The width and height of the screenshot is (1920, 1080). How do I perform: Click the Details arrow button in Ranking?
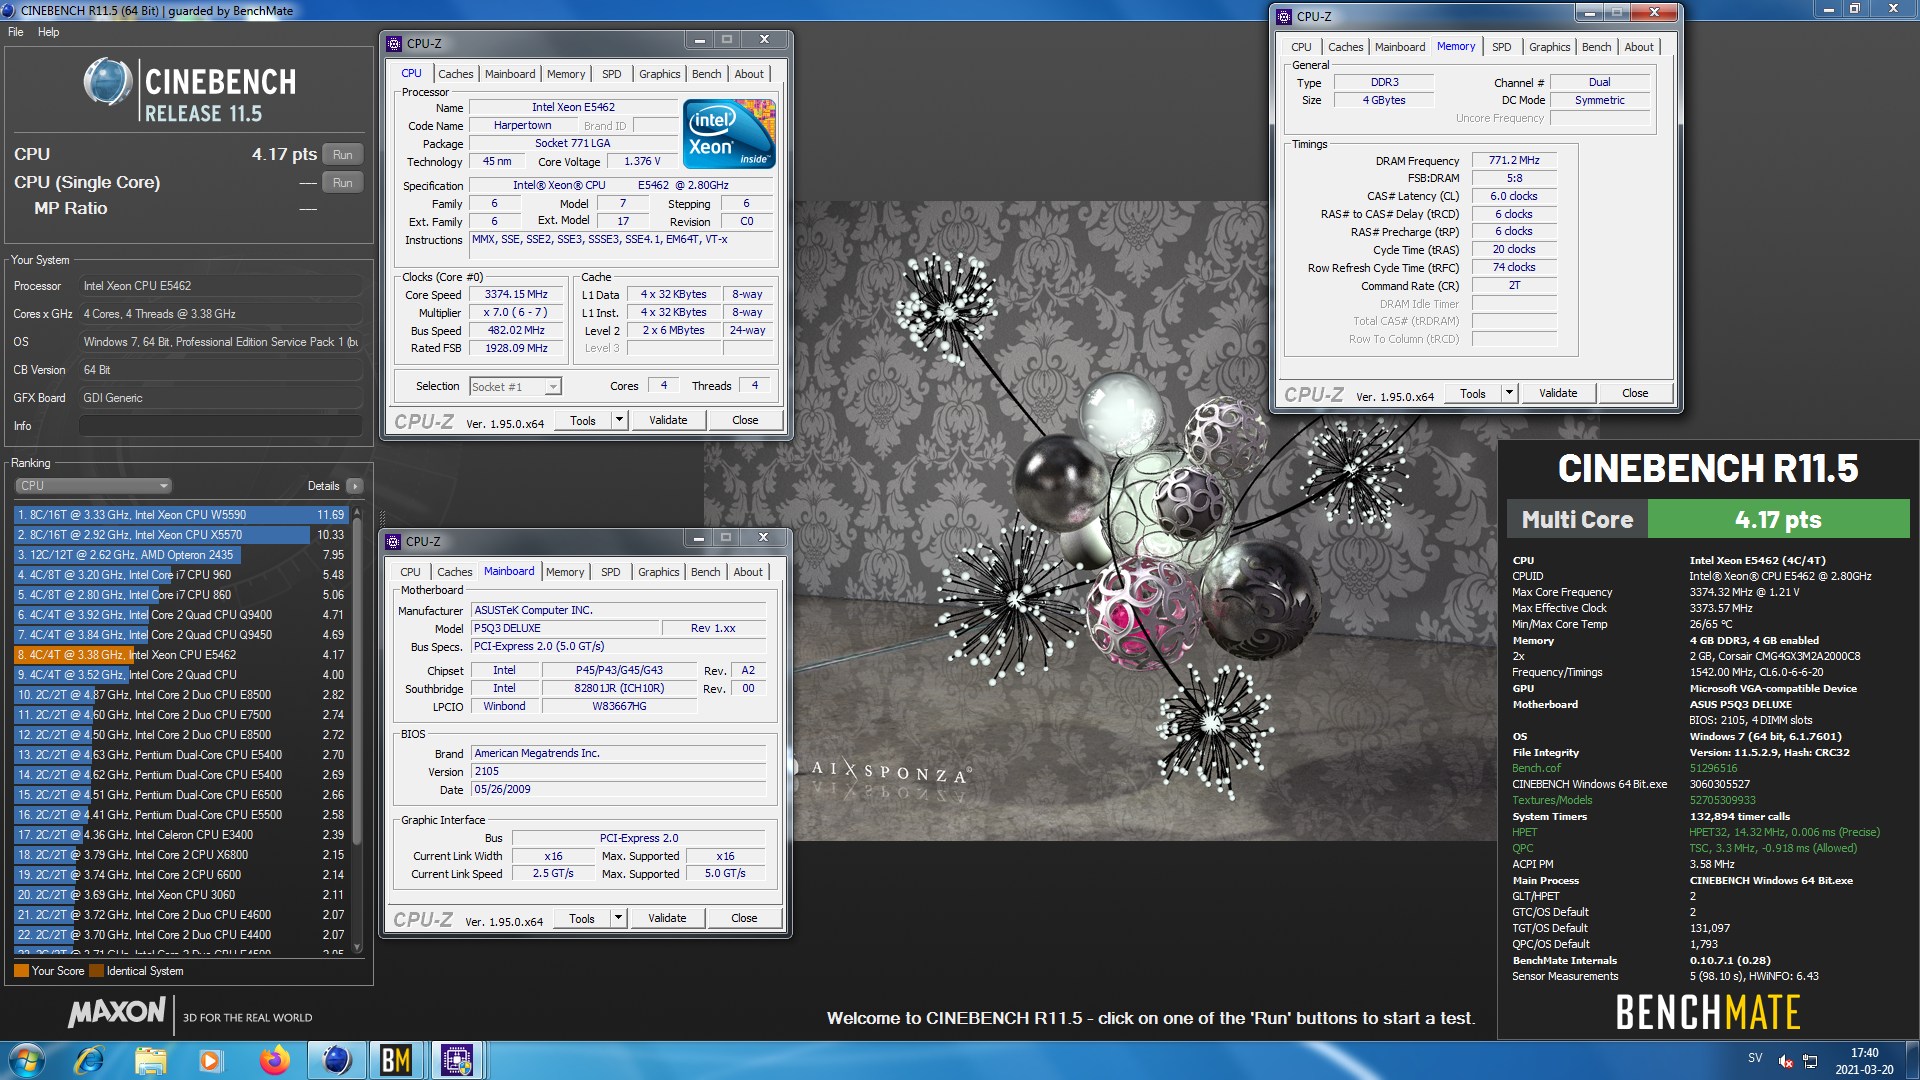(355, 486)
